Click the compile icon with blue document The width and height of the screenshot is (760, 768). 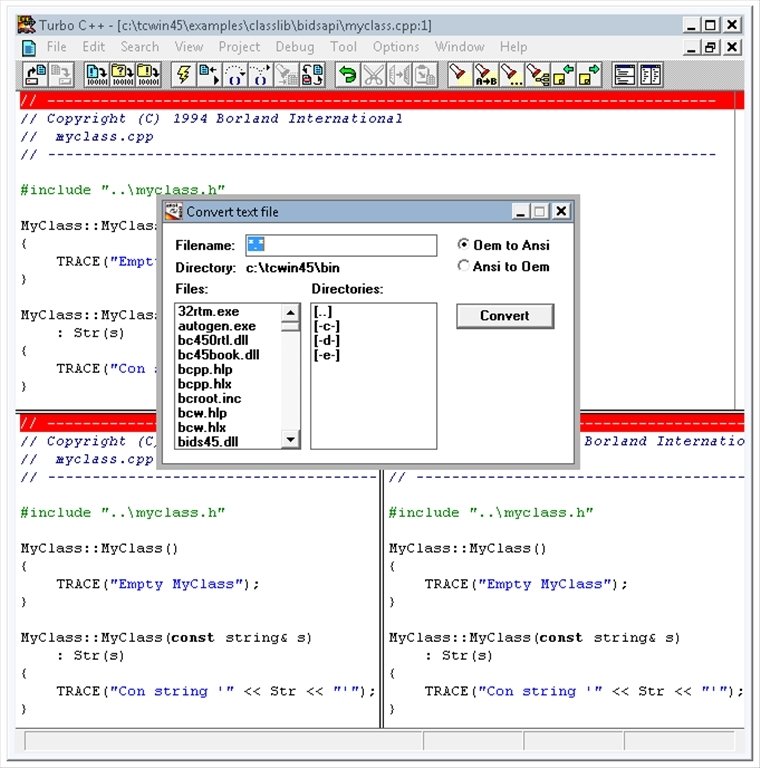[96, 75]
